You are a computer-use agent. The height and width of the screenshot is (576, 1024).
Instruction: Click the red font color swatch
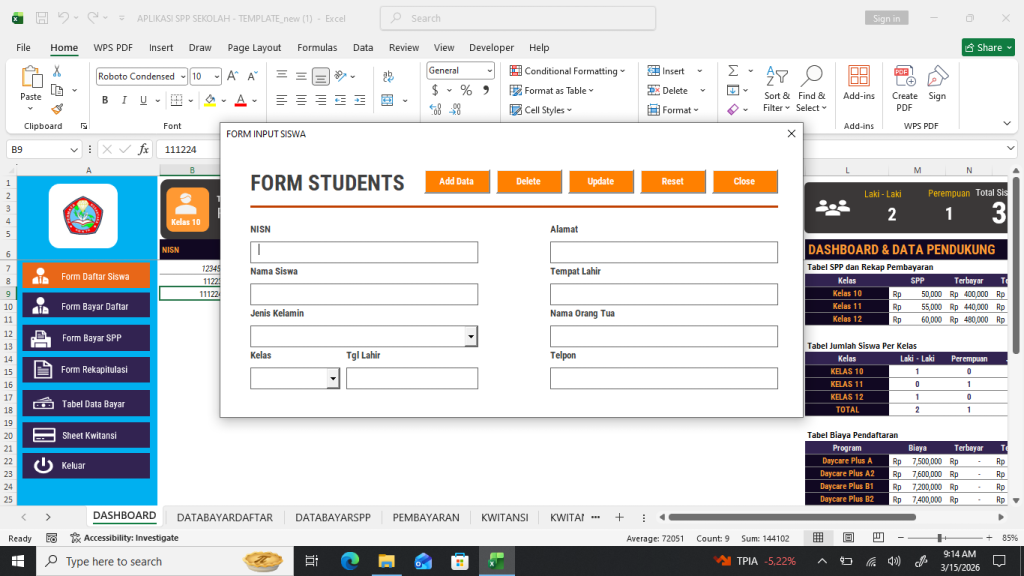click(239, 100)
